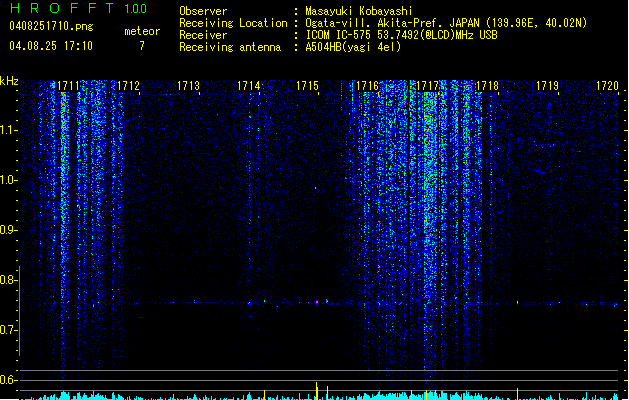Click the Receiving Location label

click(x=233, y=23)
